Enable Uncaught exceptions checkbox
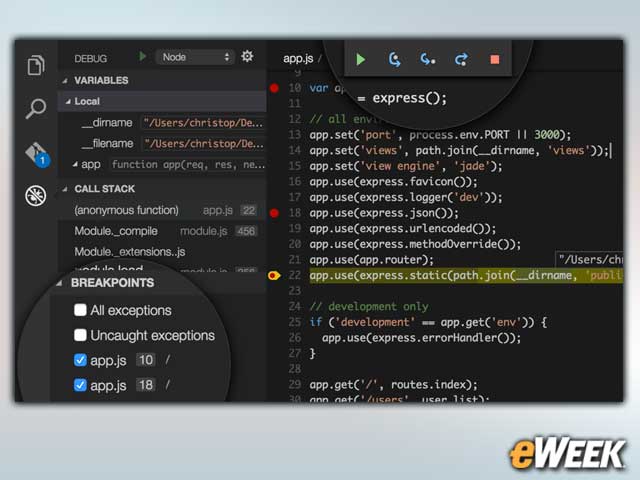 click(x=80, y=335)
